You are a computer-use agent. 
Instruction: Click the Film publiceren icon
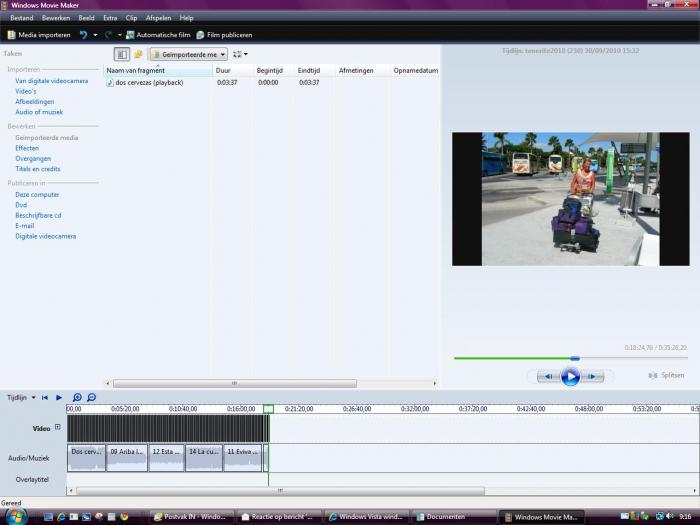click(x=200, y=35)
